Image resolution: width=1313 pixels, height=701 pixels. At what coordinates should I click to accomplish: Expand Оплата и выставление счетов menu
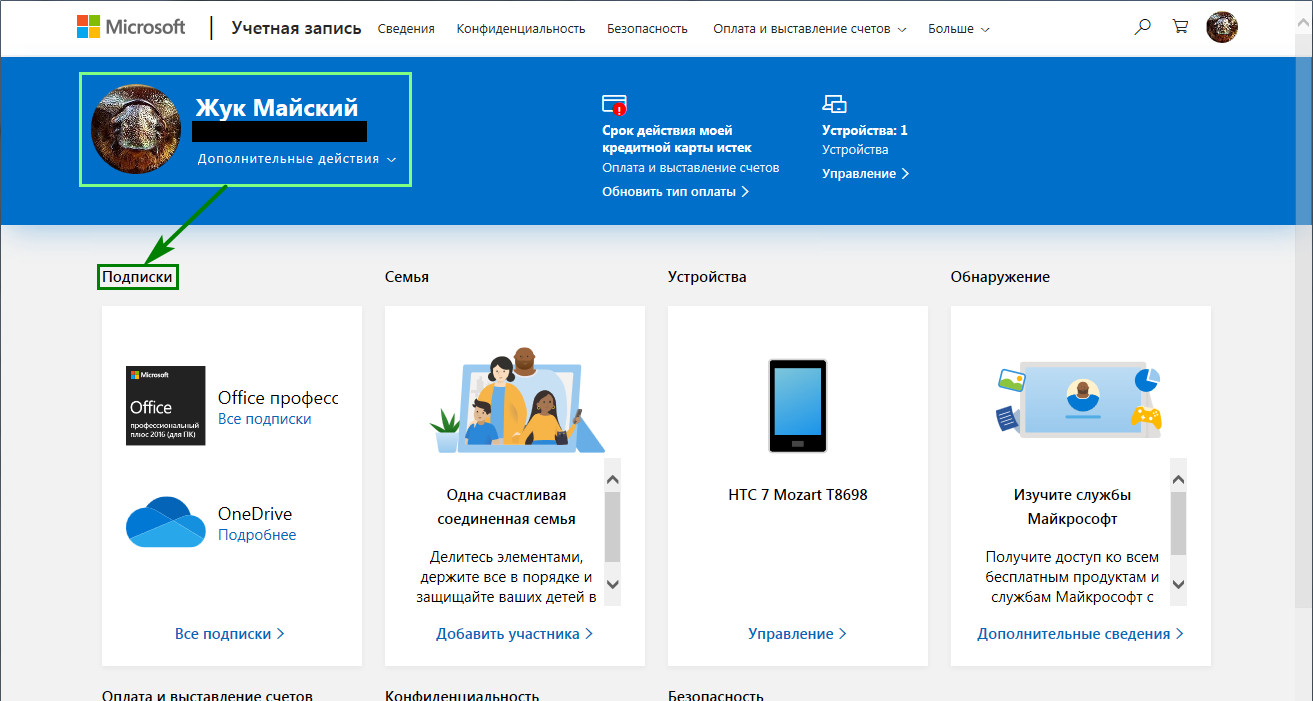pyautogui.click(x=810, y=29)
